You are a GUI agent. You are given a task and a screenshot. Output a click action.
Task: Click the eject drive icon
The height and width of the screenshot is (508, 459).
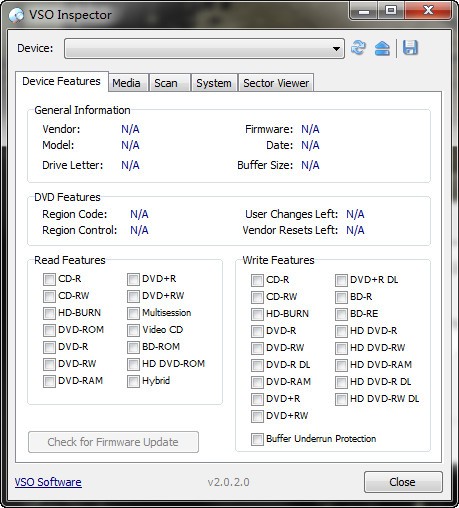(382, 48)
